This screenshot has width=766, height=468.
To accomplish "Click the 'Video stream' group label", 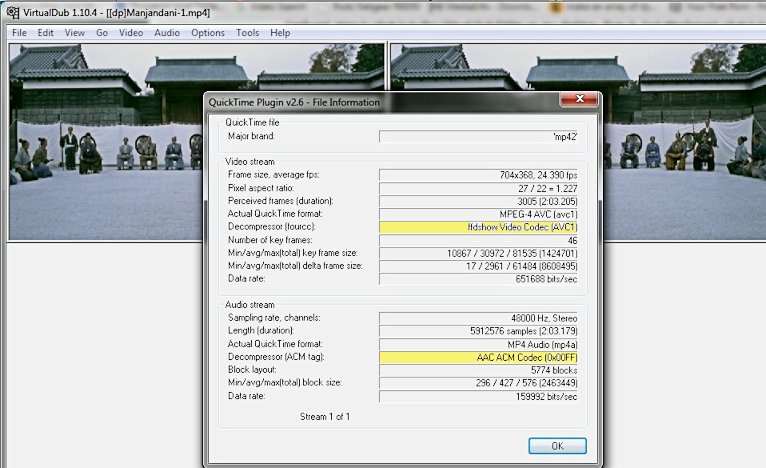I will click(250, 161).
